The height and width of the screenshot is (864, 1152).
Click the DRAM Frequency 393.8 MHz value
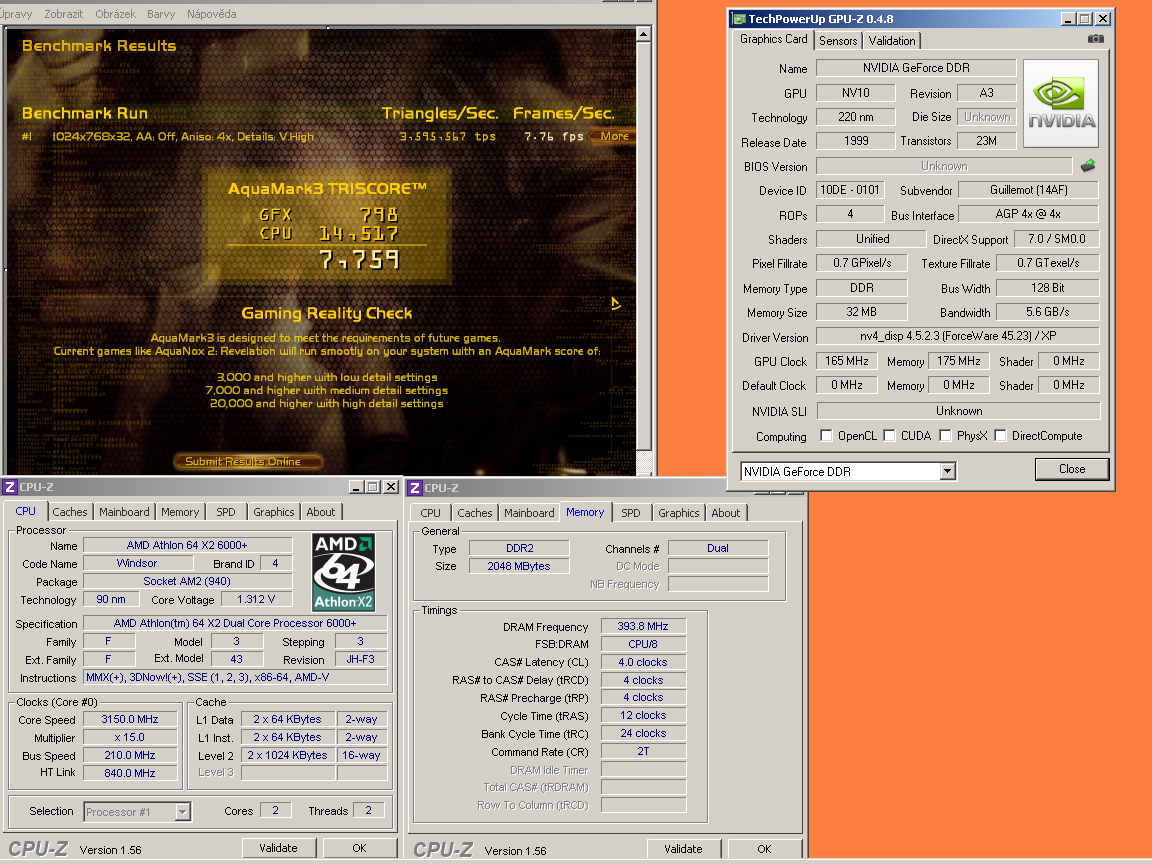pyautogui.click(x=643, y=627)
